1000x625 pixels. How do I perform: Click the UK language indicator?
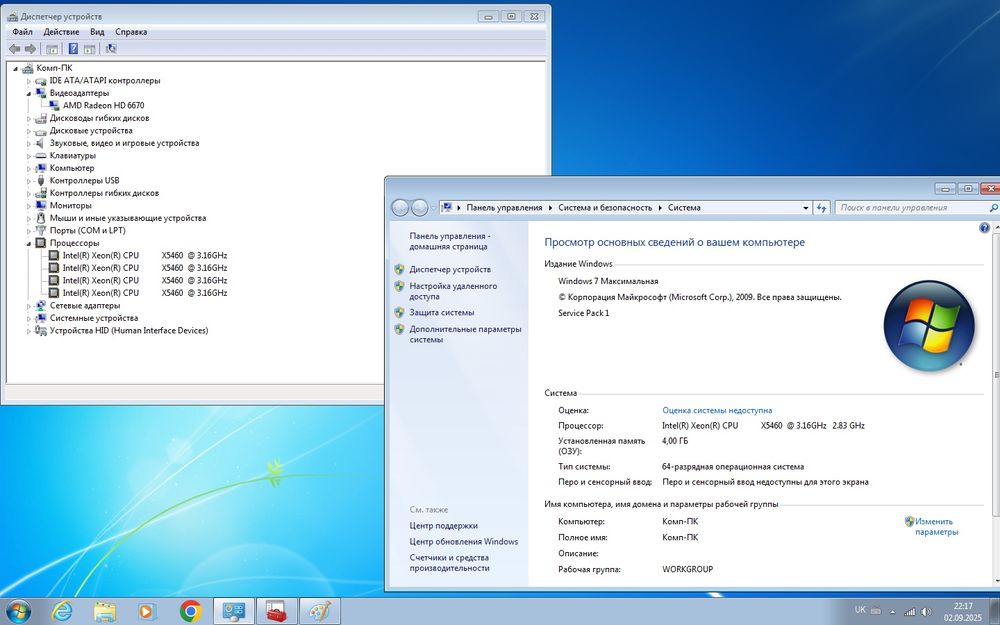pos(860,610)
